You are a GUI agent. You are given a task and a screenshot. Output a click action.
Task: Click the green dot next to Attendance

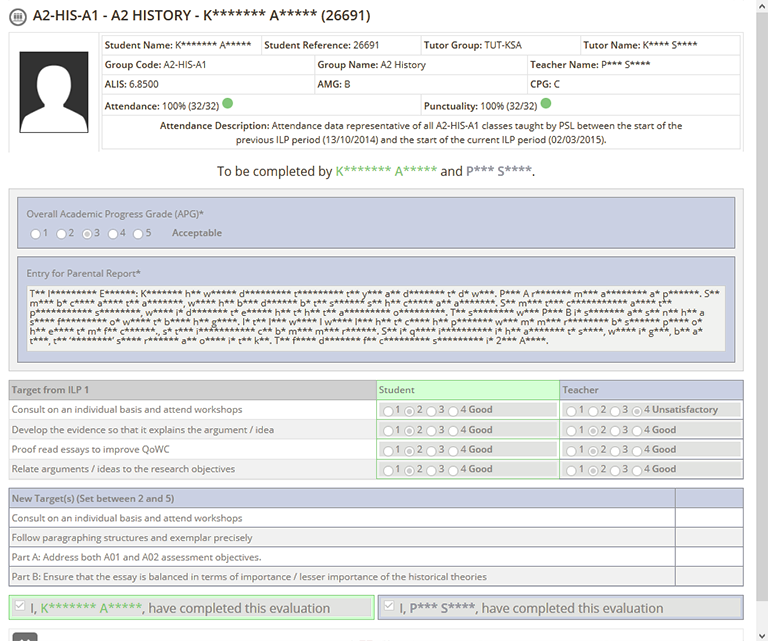point(228,103)
